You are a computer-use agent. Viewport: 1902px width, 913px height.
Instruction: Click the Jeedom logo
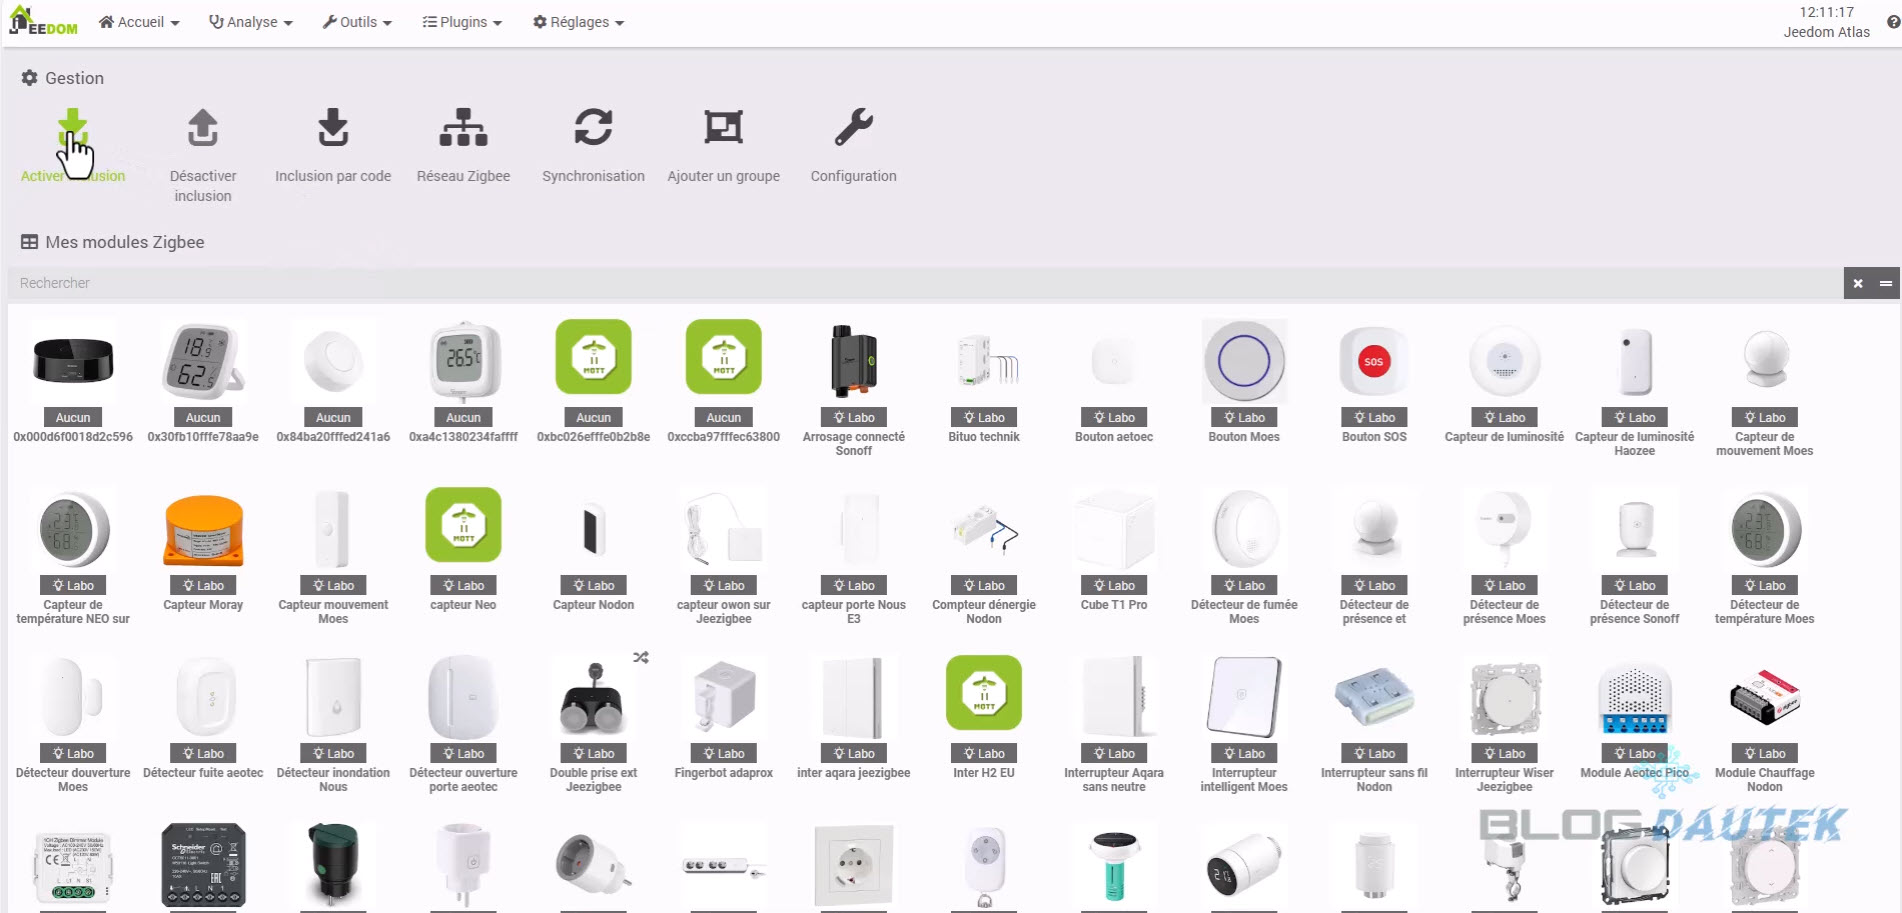pyautogui.click(x=43, y=22)
